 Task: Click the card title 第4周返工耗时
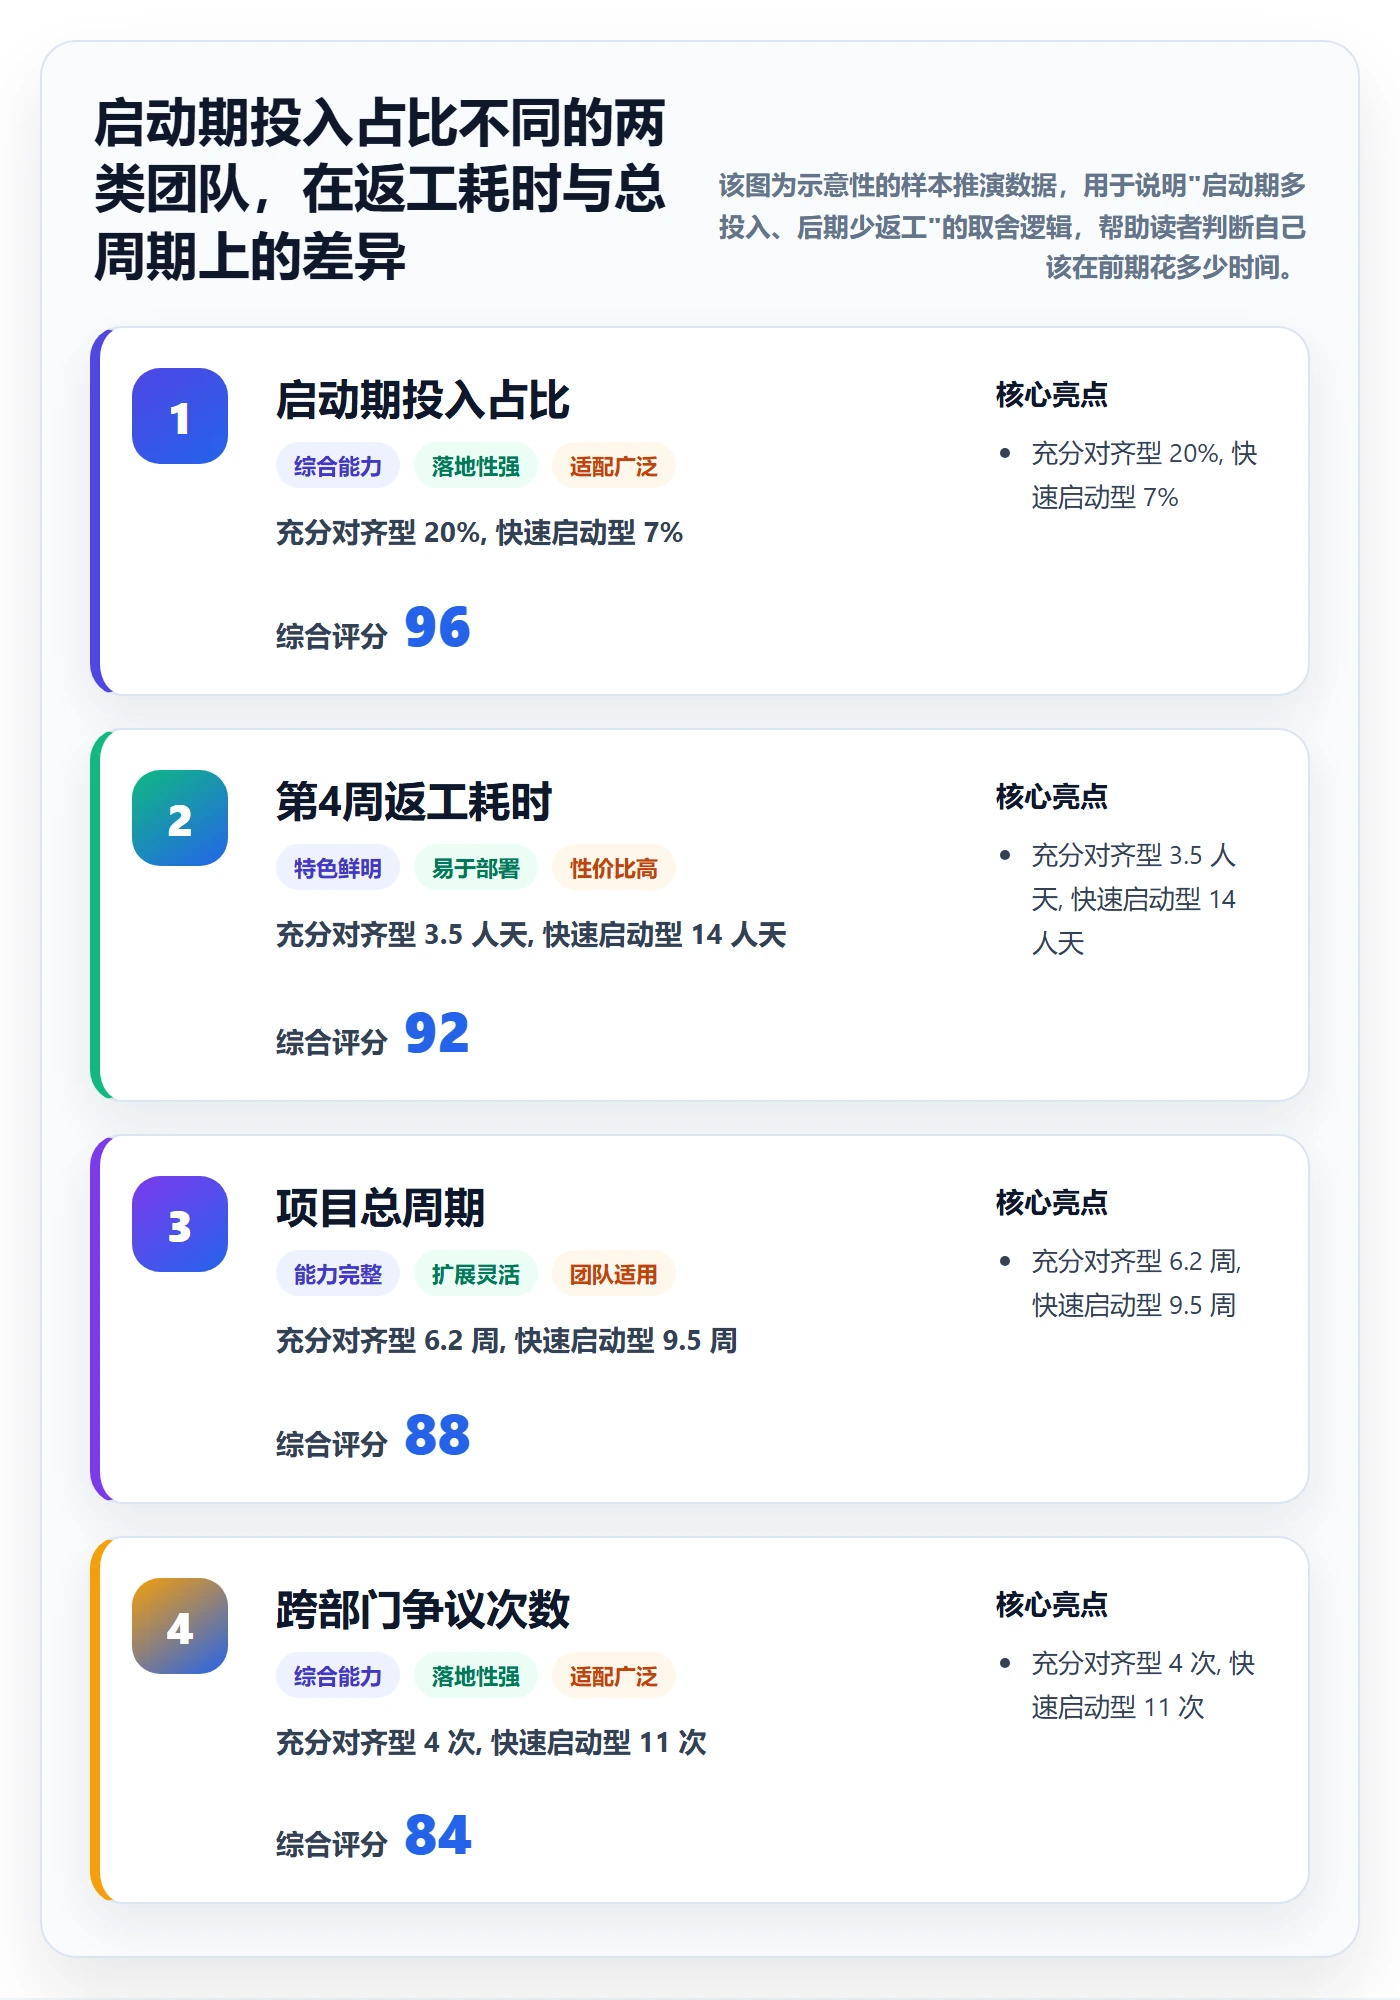tap(414, 802)
